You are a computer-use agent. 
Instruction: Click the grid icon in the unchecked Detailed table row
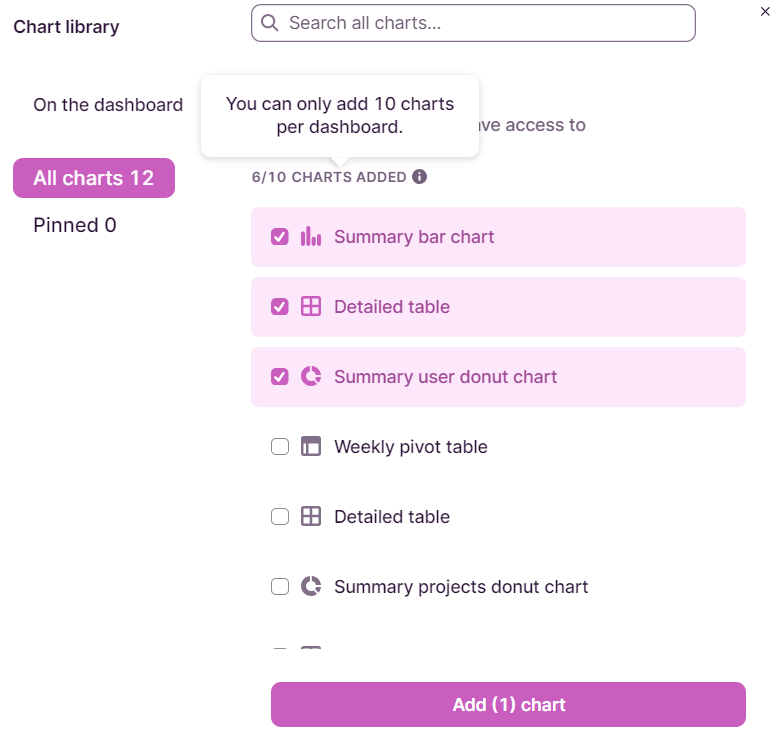click(x=311, y=517)
